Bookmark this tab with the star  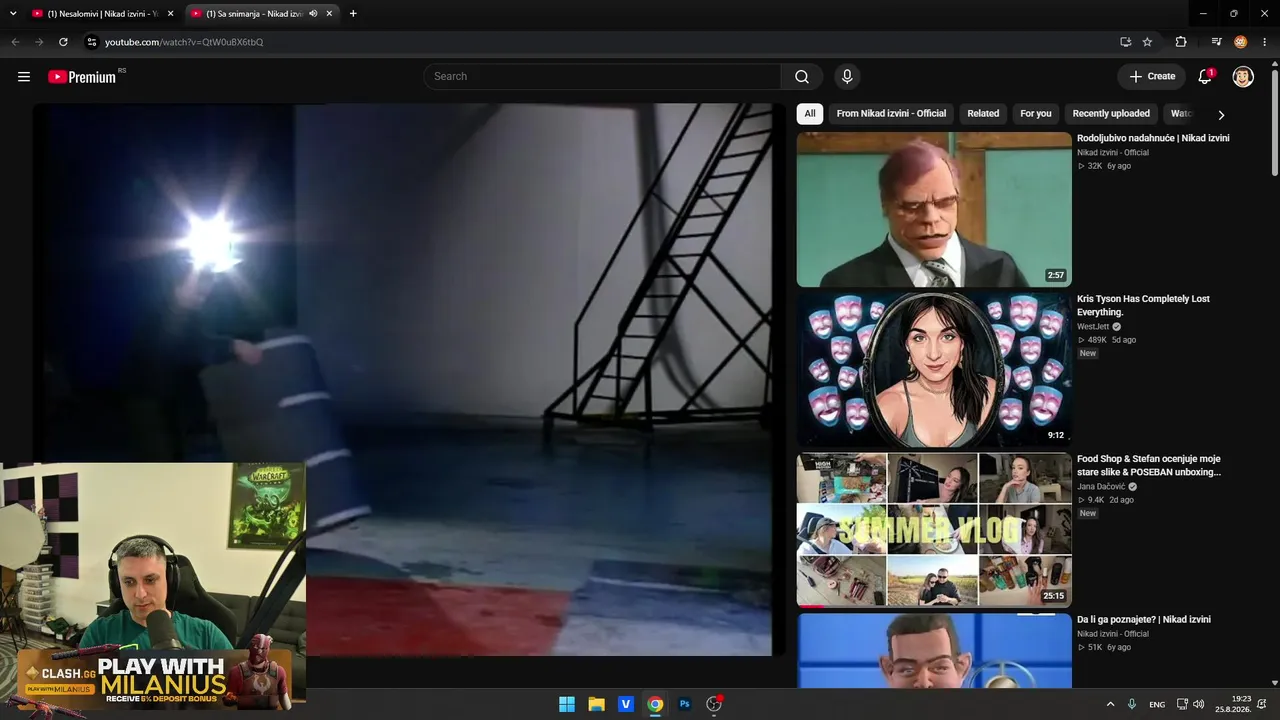tap(1147, 42)
